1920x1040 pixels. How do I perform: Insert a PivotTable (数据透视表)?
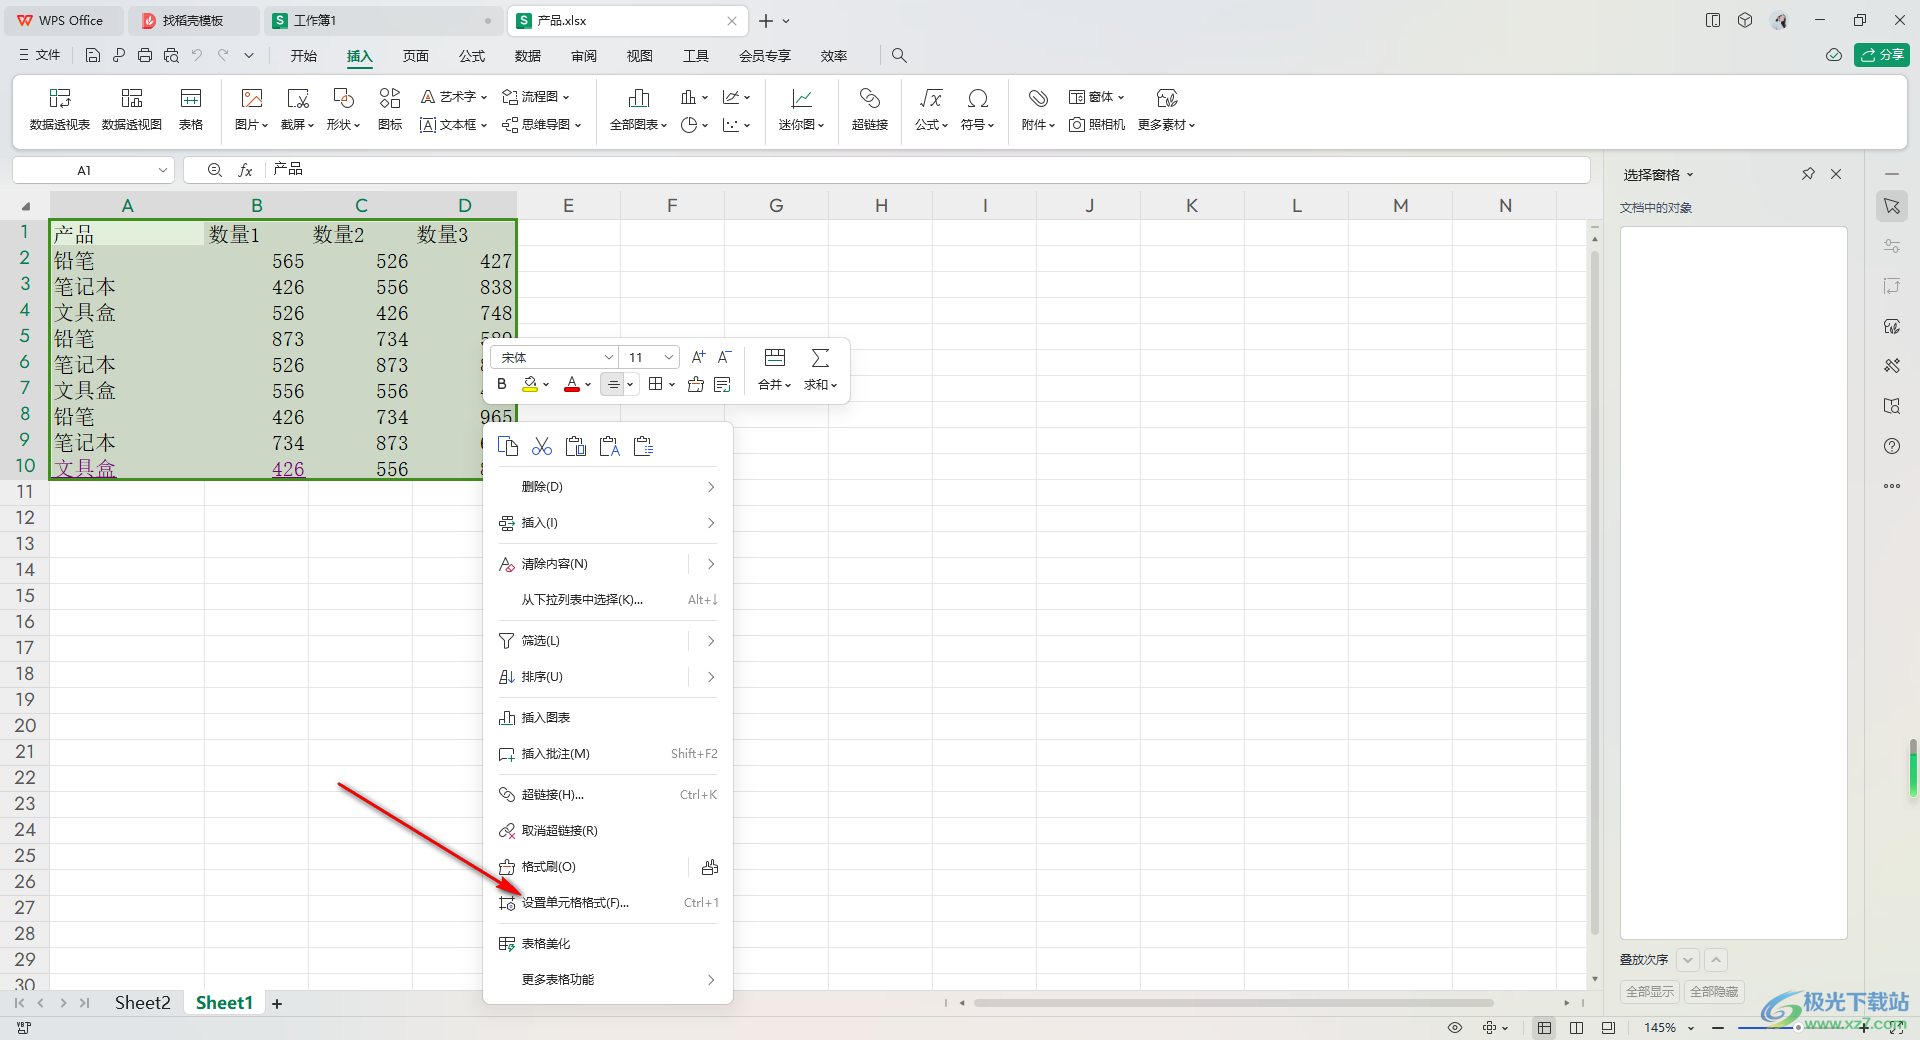click(60, 109)
